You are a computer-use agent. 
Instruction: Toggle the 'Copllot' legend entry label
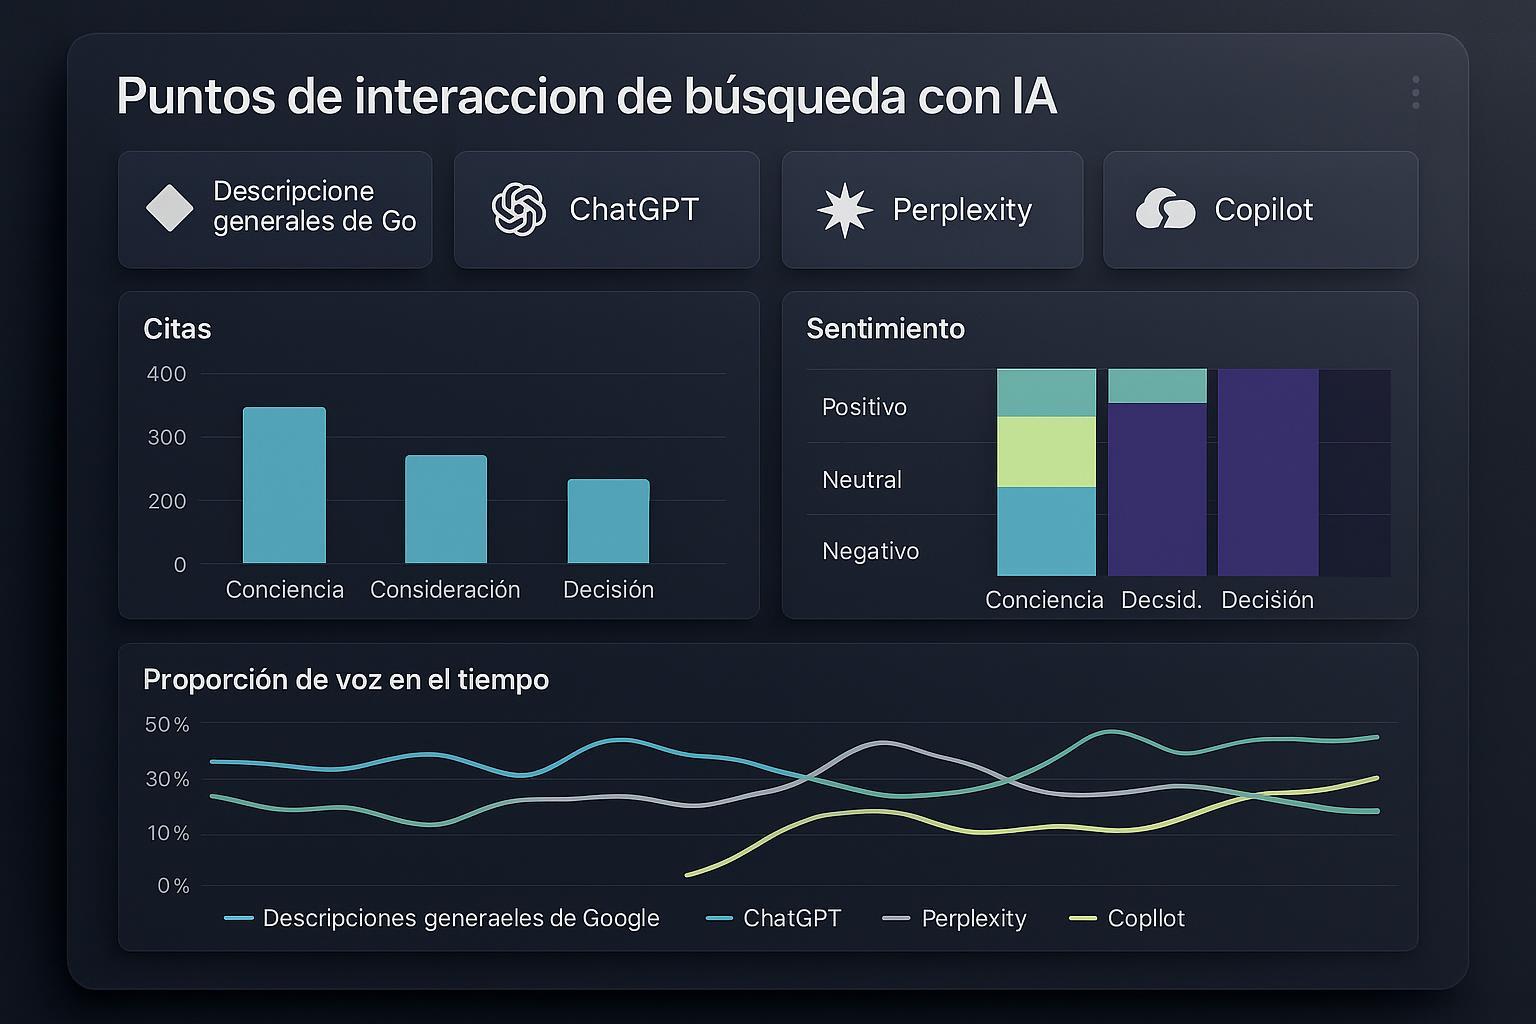pos(1146,919)
